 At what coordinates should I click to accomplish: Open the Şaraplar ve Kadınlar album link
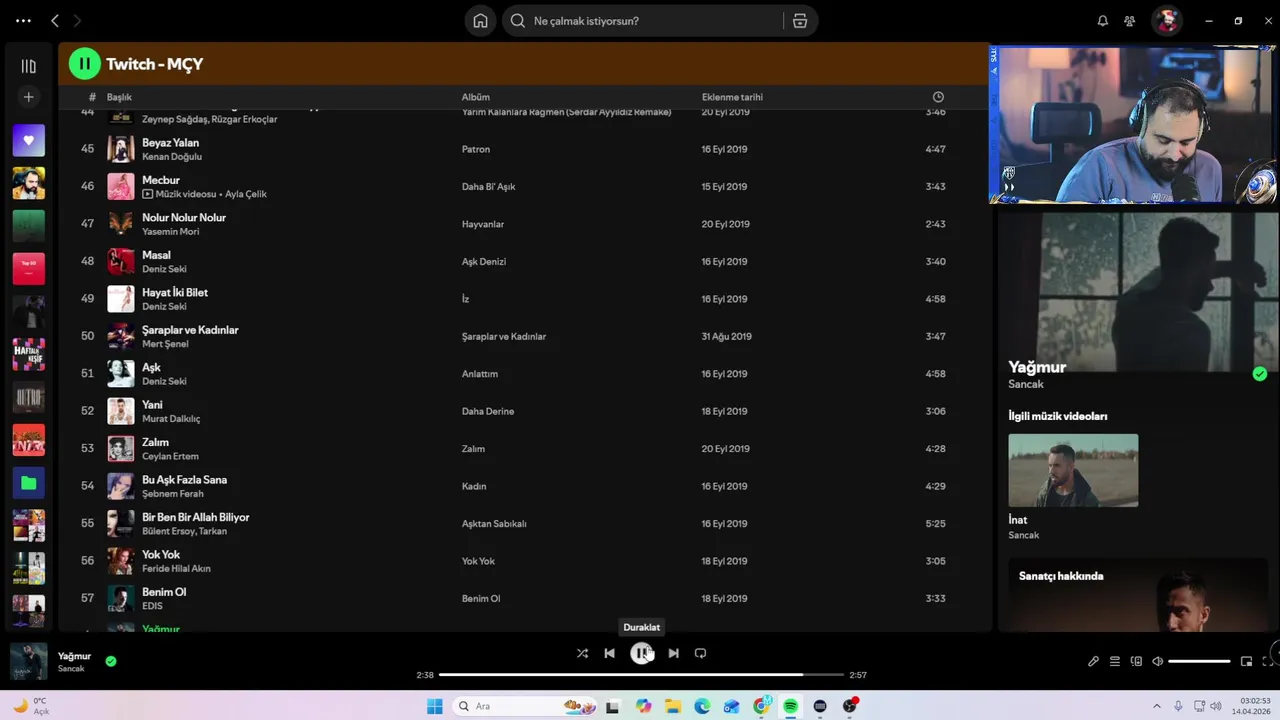click(x=504, y=336)
